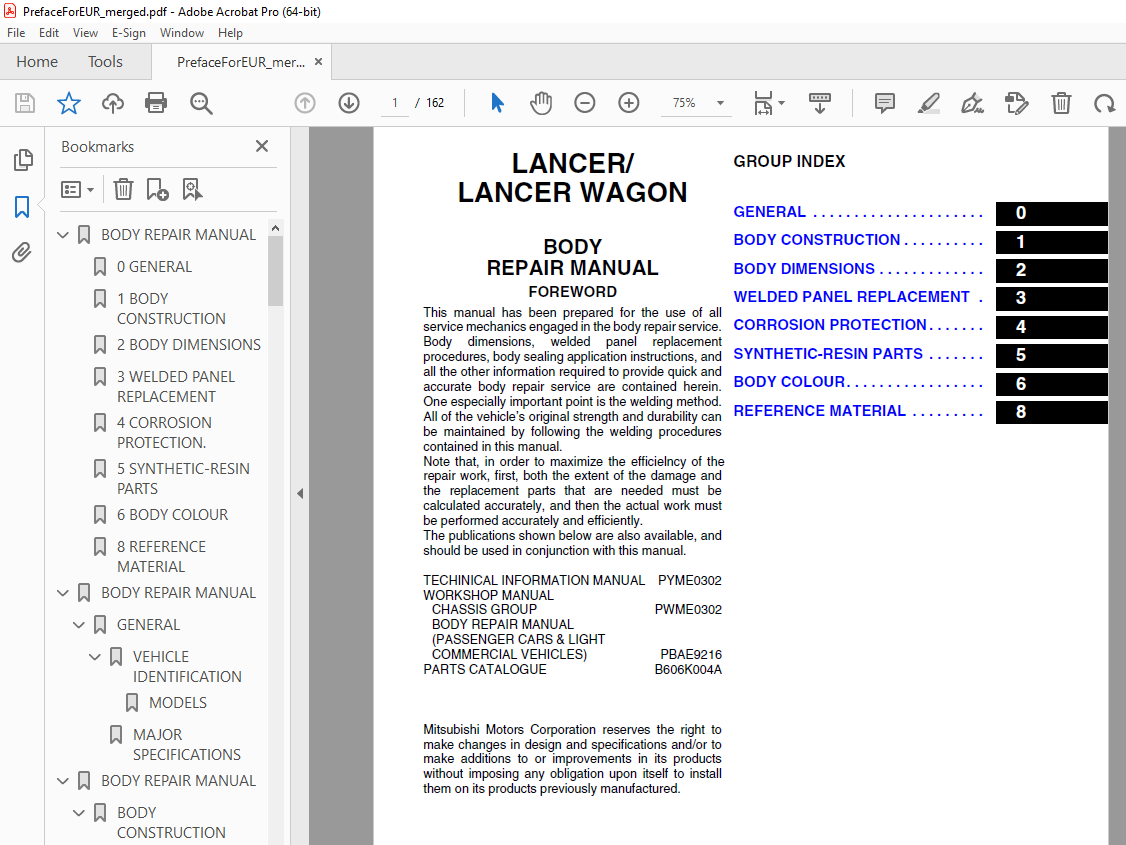Collapse first BODY REPAIR MANUAL bookmark

[63, 235]
